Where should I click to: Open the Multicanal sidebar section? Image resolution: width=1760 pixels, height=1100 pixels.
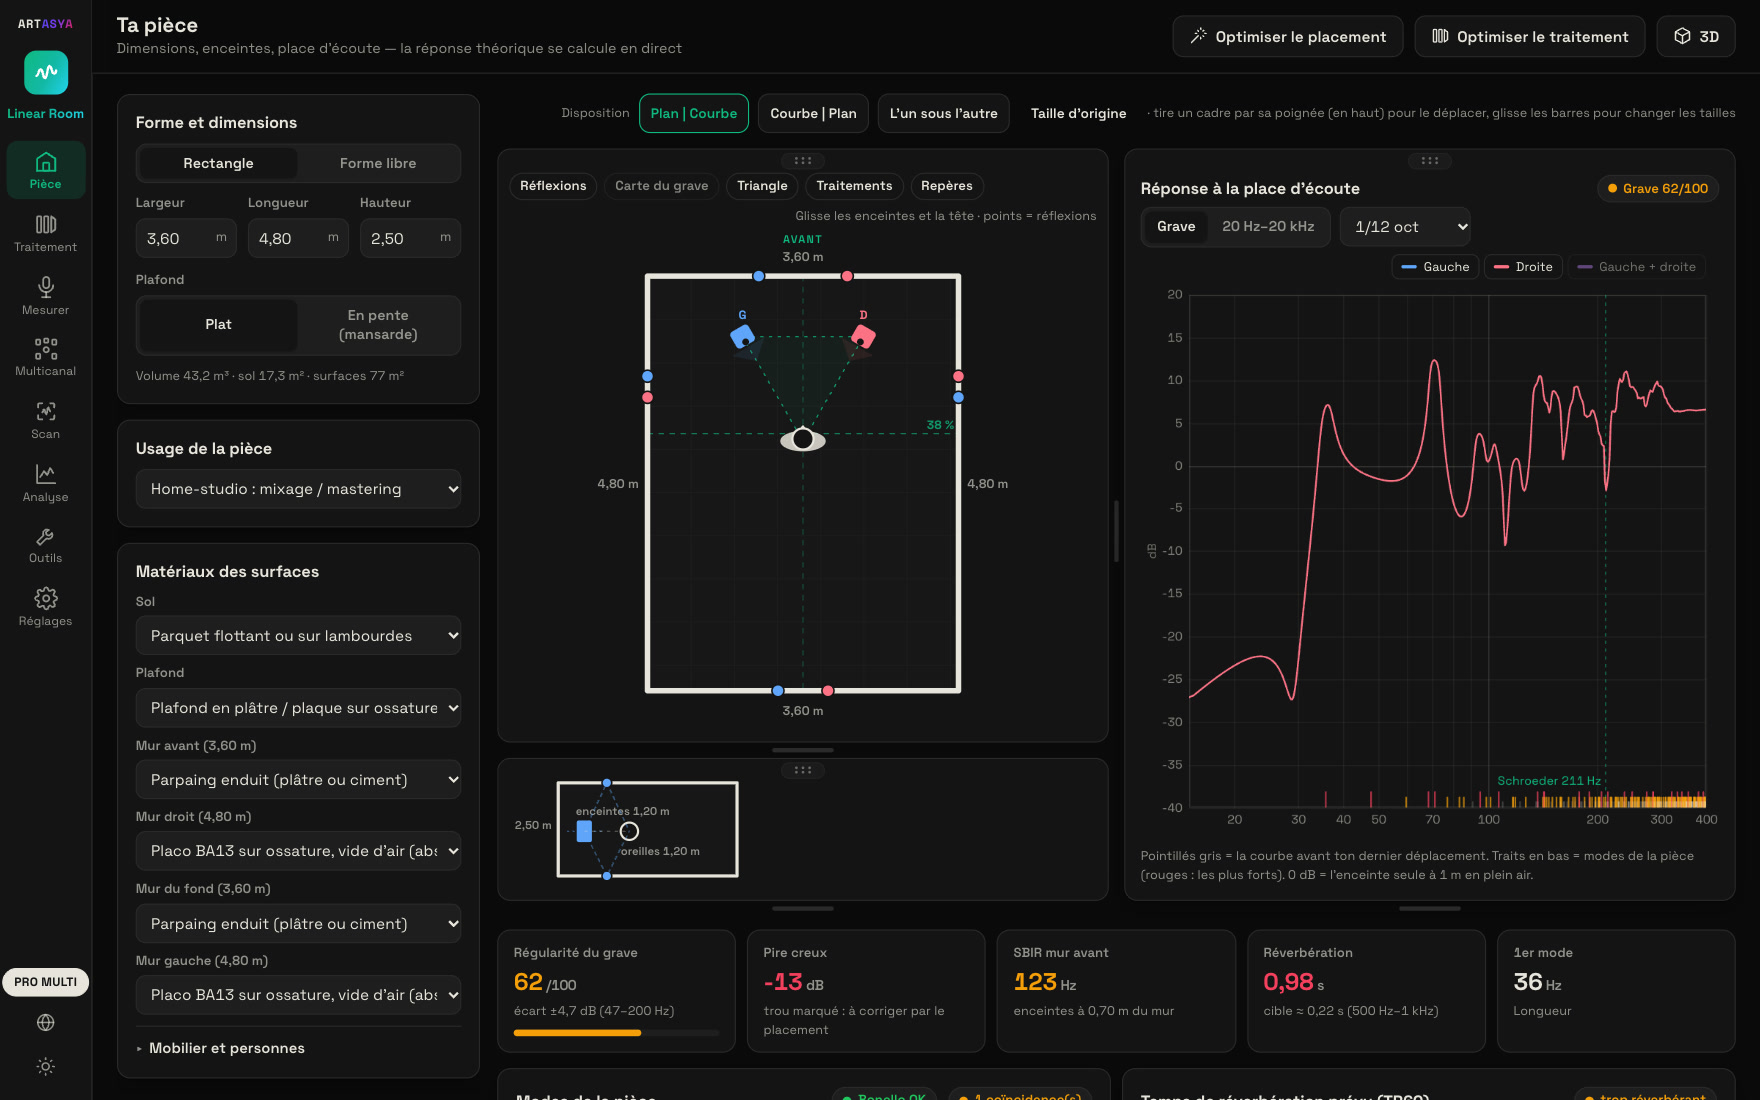tap(45, 358)
